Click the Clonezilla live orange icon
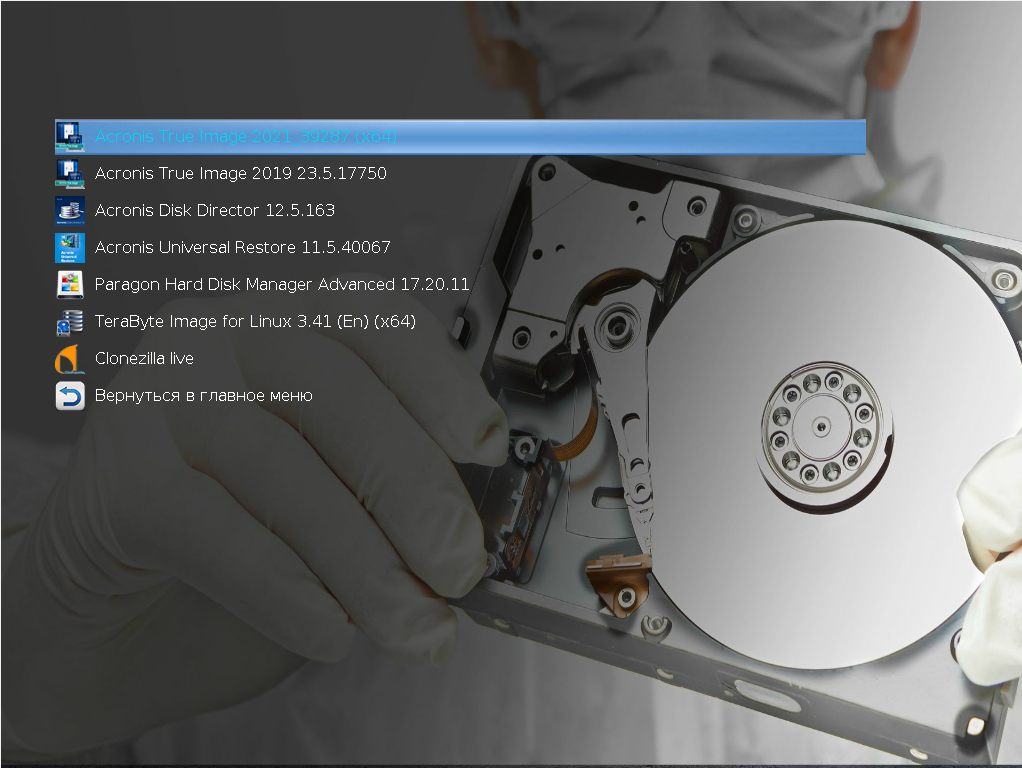The width and height of the screenshot is (1022, 768). [70, 359]
